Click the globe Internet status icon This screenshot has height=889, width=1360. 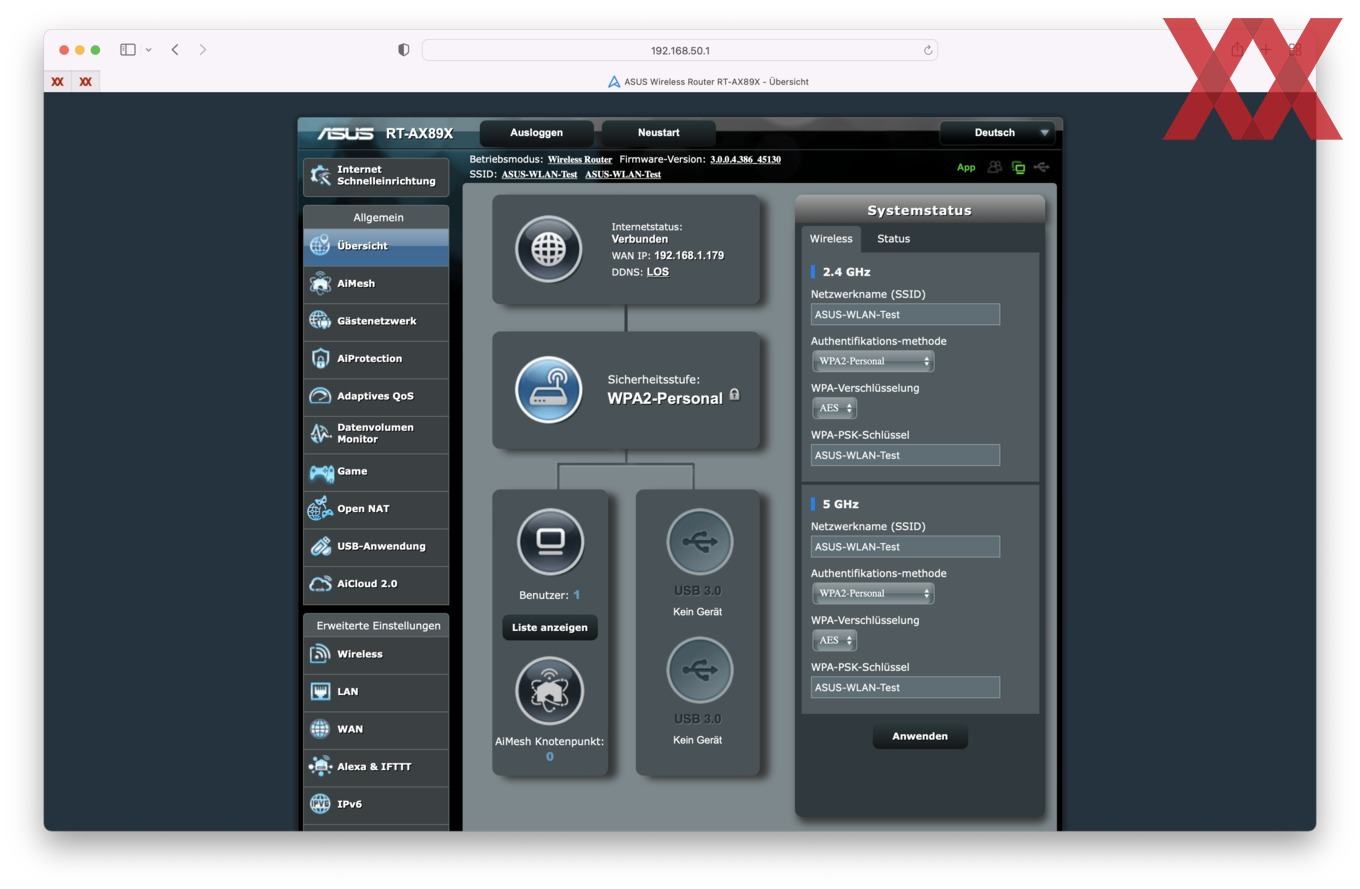point(548,249)
